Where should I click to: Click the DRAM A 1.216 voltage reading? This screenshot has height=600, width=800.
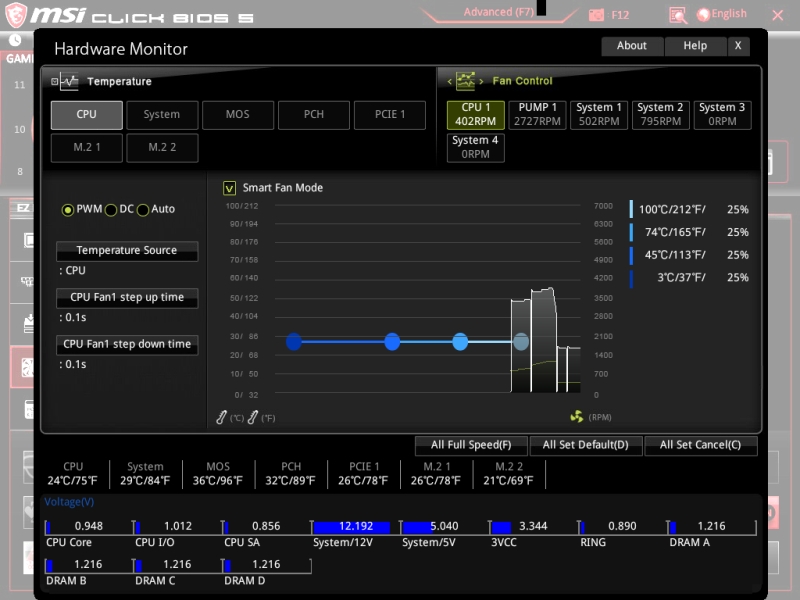tap(711, 527)
